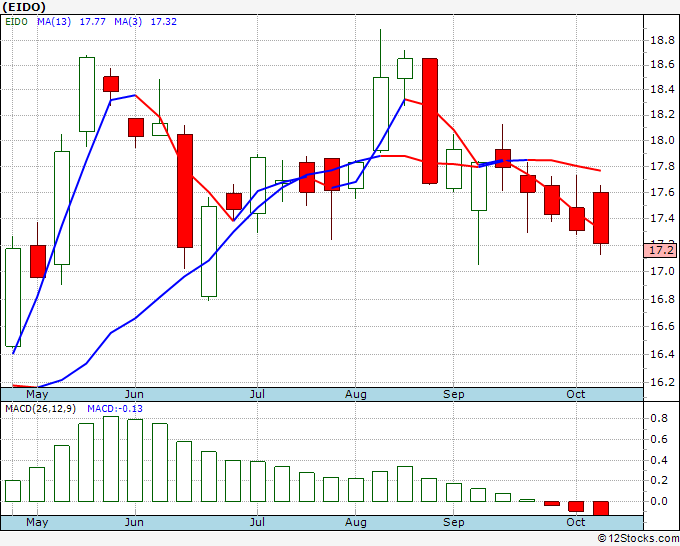Image resolution: width=680 pixels, height=546 pixels.
Task: Click the MACD(26,12,9) indicator label
Action: click(40, 409)
